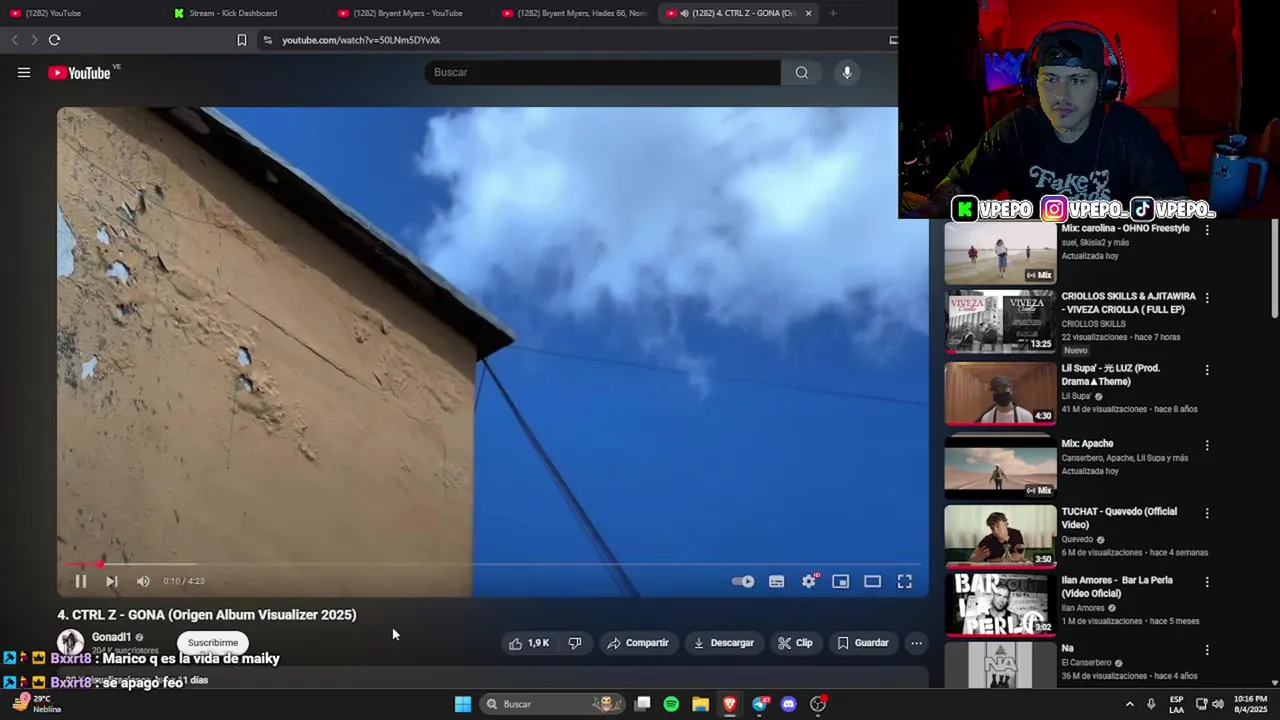Open the YouTube hamburger guide menu
Viewport: 1280px width, 720px height.
[24, 72]
